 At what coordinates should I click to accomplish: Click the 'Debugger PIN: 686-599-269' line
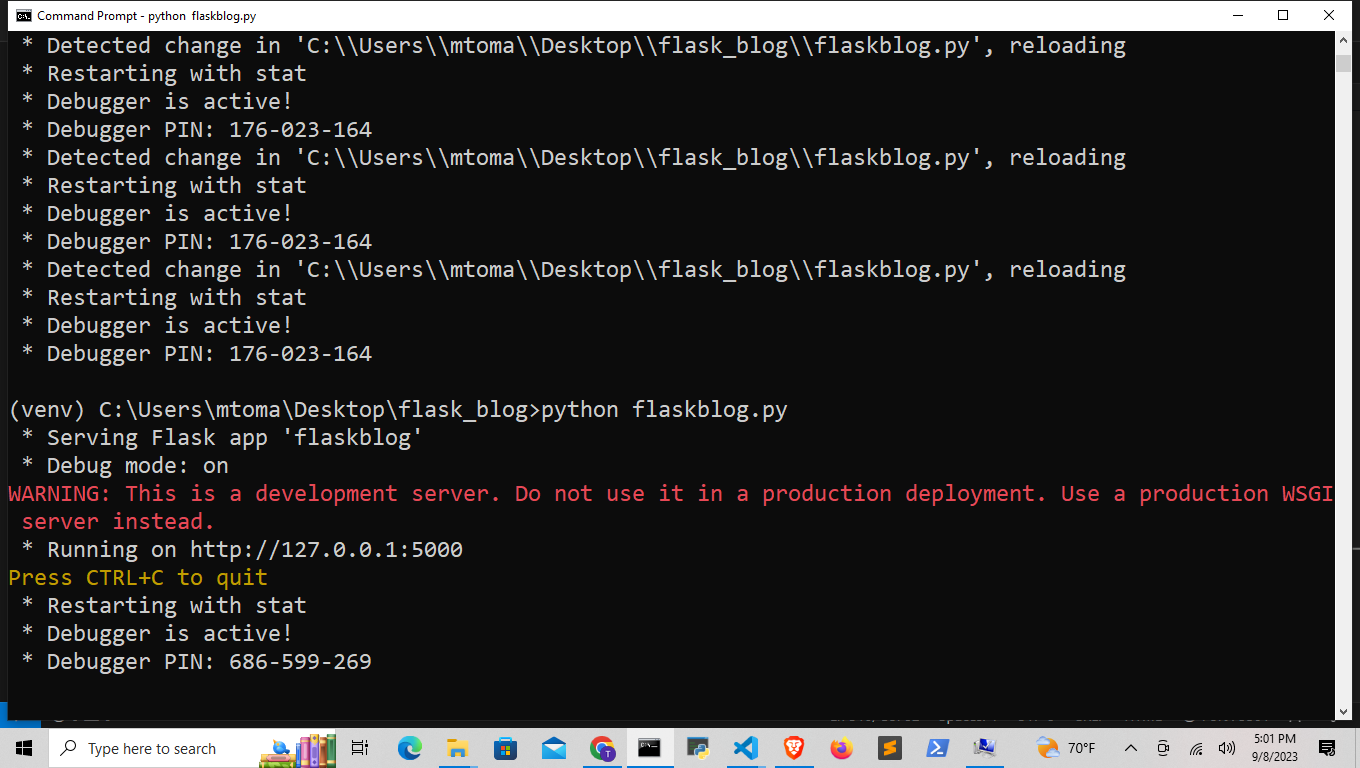pos(196,661)
